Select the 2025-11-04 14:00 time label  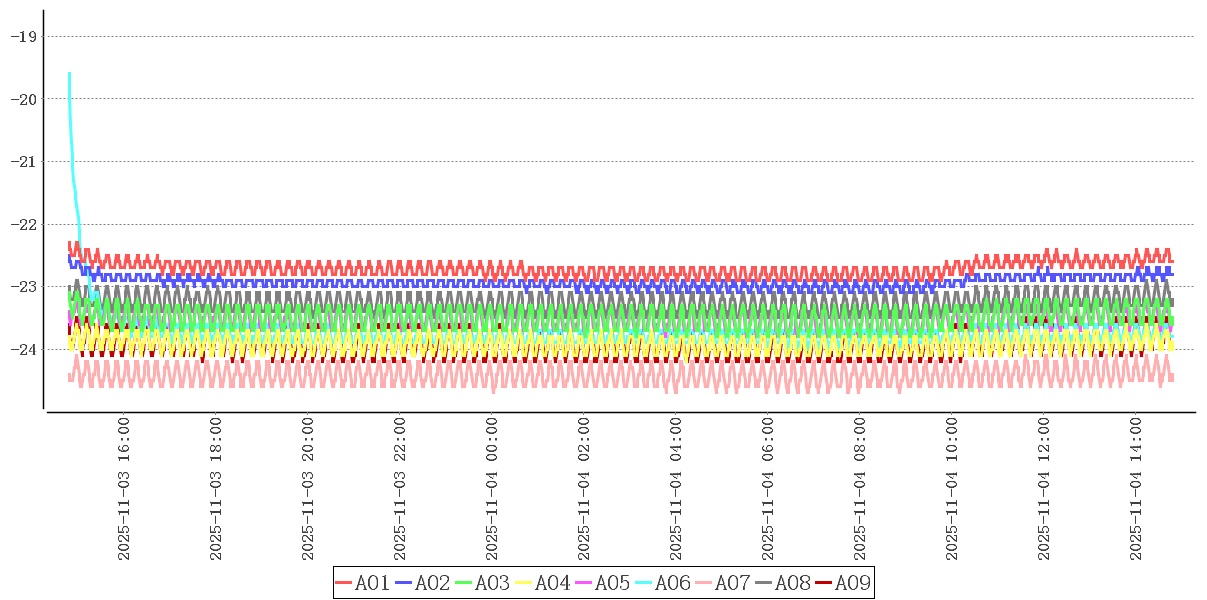tap(1136, 490)
